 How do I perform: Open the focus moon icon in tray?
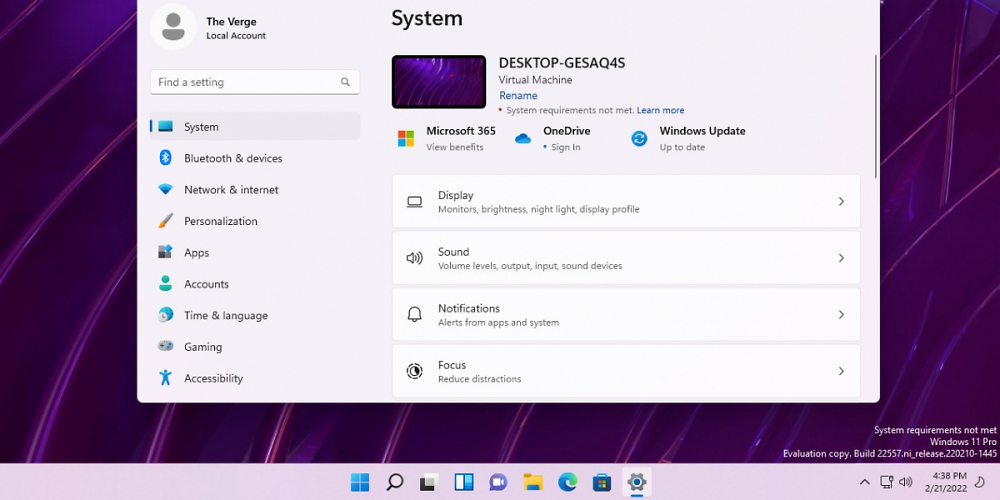coord(980,482)
